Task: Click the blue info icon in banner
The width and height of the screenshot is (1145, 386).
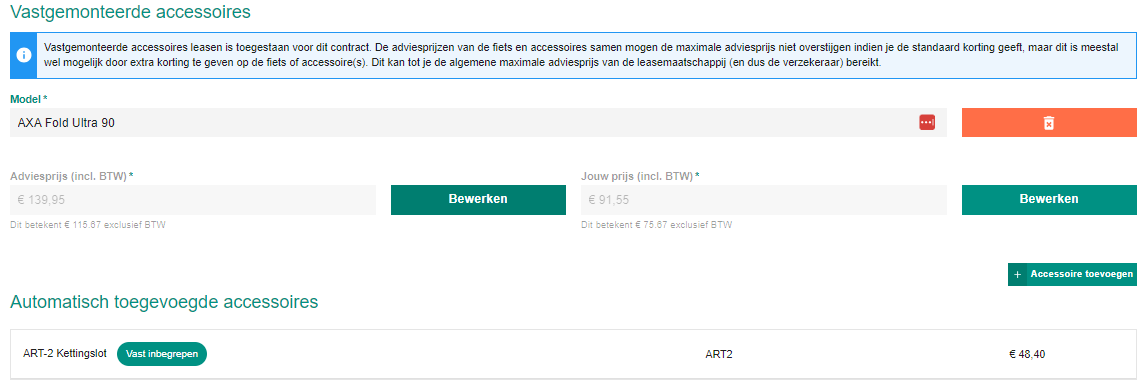Action: pyautogui.click(x=24, y=55)
